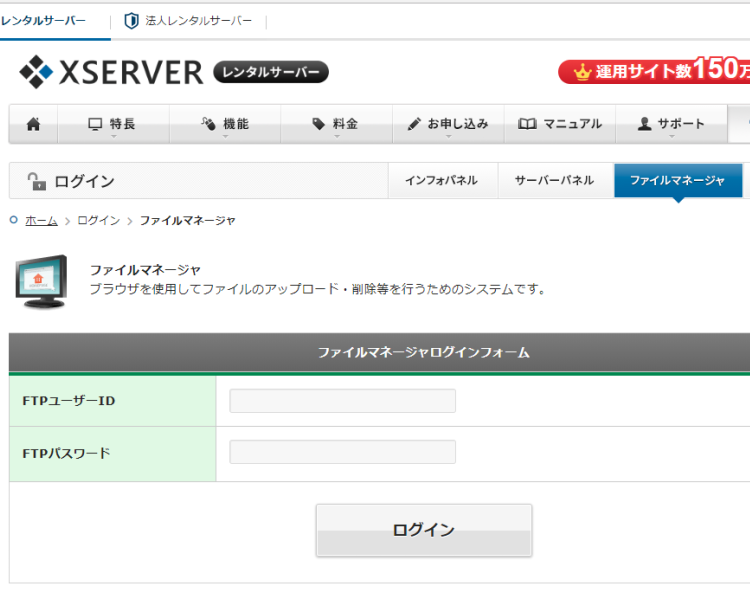Screen dimensions: 750x600
Task: Focus the FTPユーザーID input field
Action: 342,401
